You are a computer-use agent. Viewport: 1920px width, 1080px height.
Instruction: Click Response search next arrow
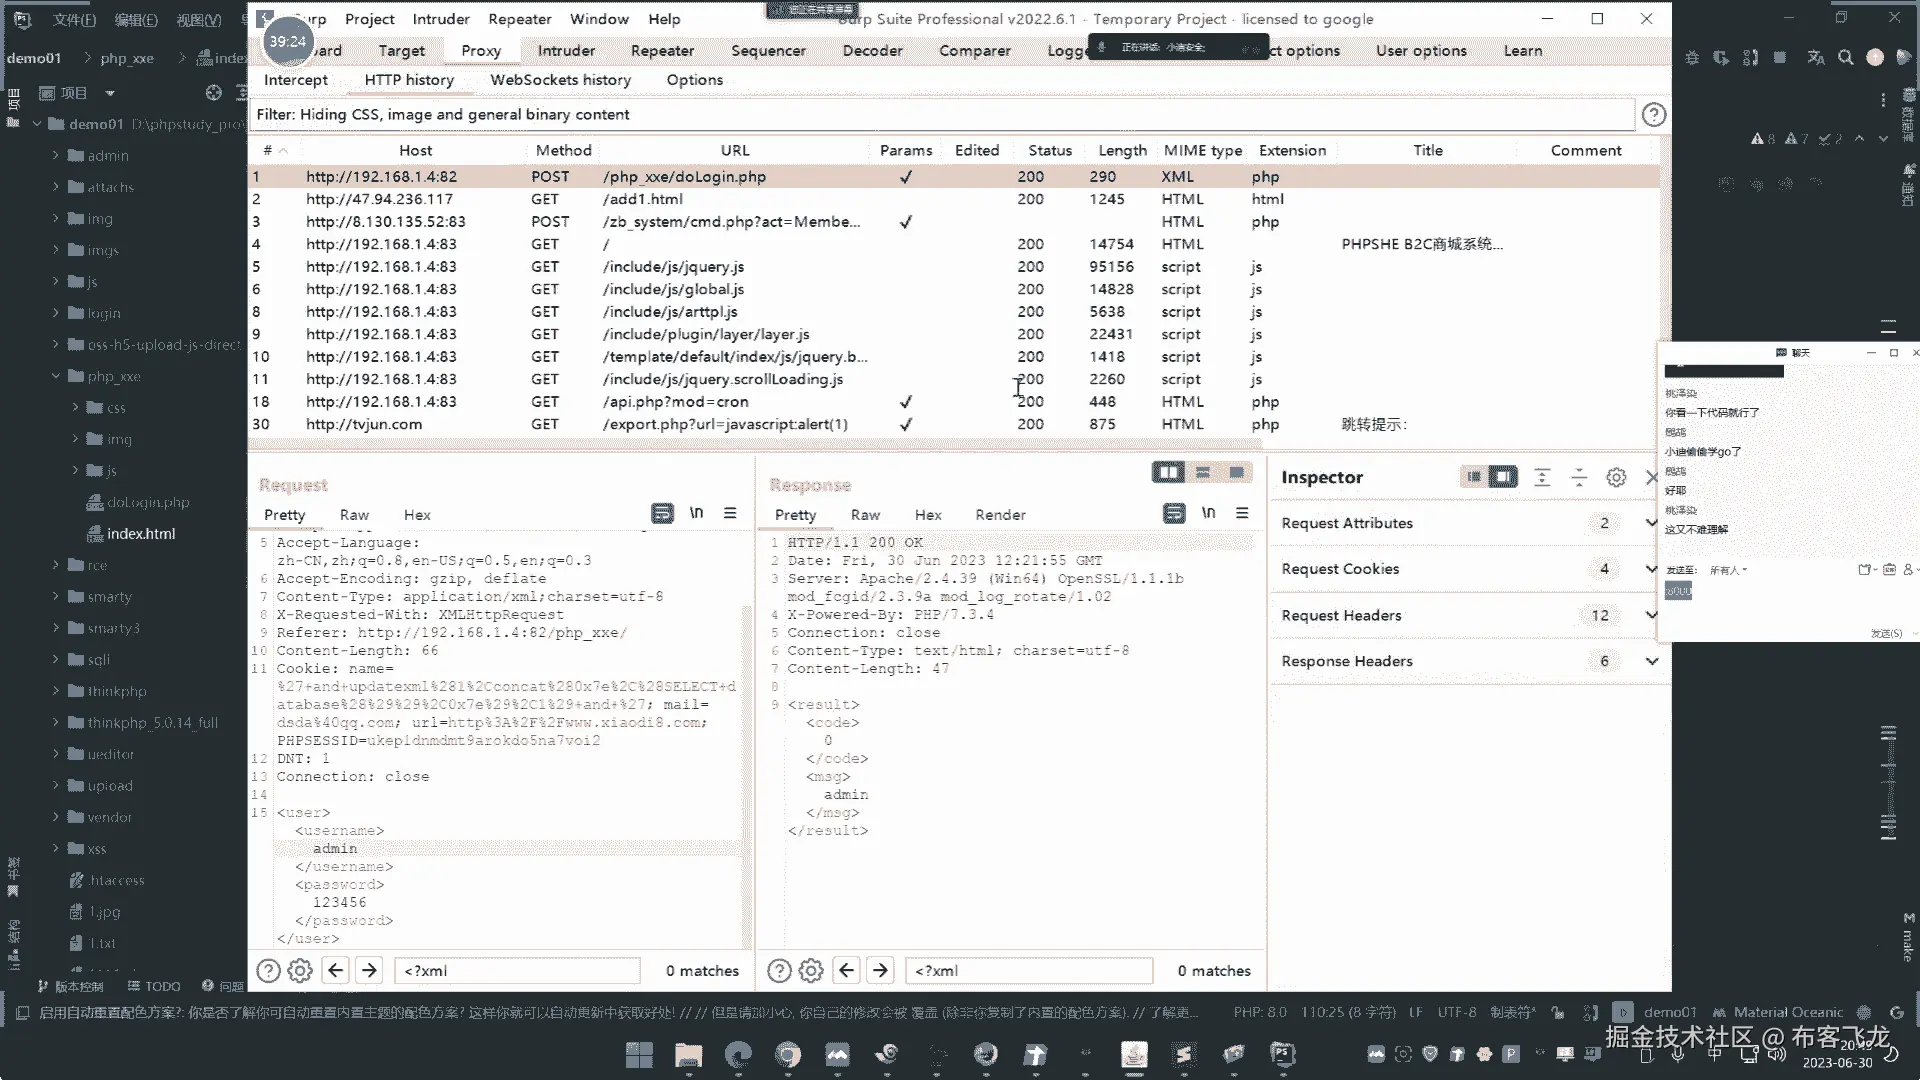[880, 970]
